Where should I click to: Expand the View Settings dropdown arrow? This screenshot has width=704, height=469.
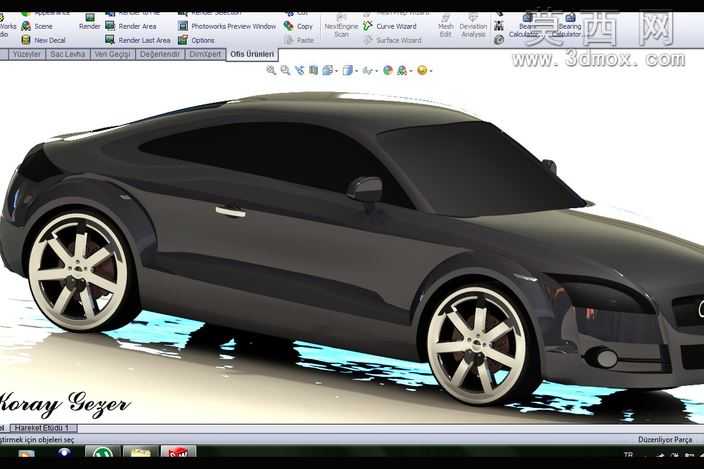(x=430, y=71)
